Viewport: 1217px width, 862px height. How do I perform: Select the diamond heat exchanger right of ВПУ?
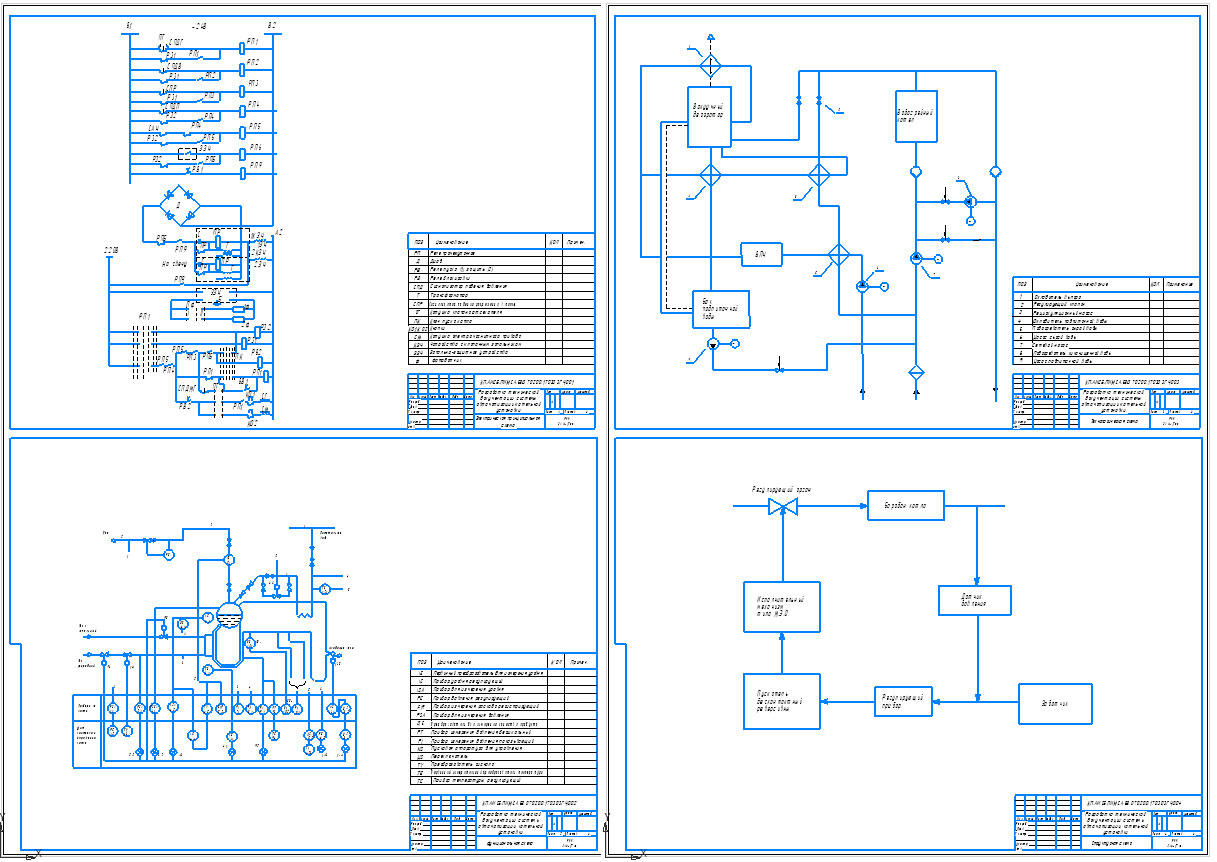838,255
